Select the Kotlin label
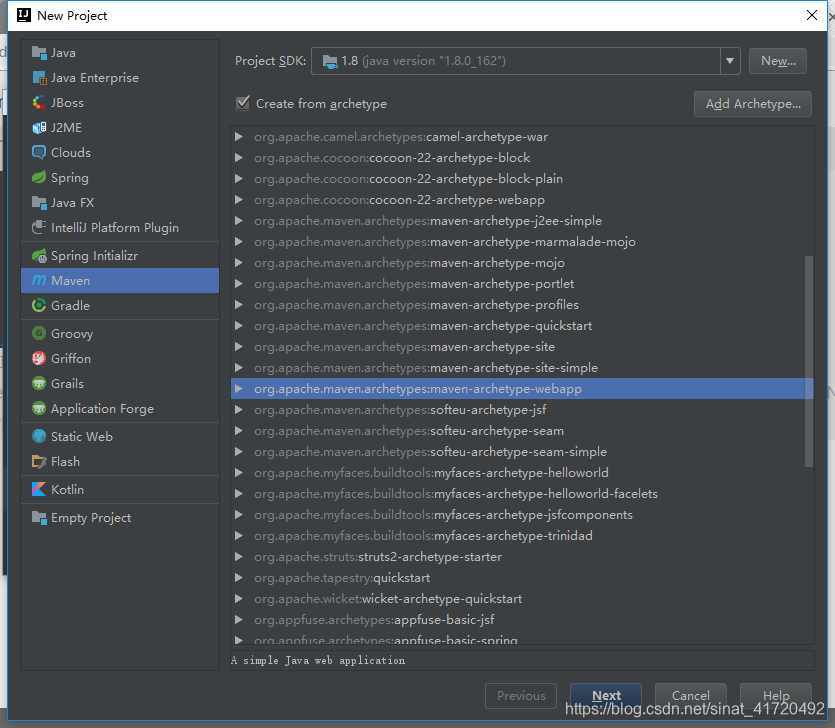The image size is (835, 728). coord(67,489)
